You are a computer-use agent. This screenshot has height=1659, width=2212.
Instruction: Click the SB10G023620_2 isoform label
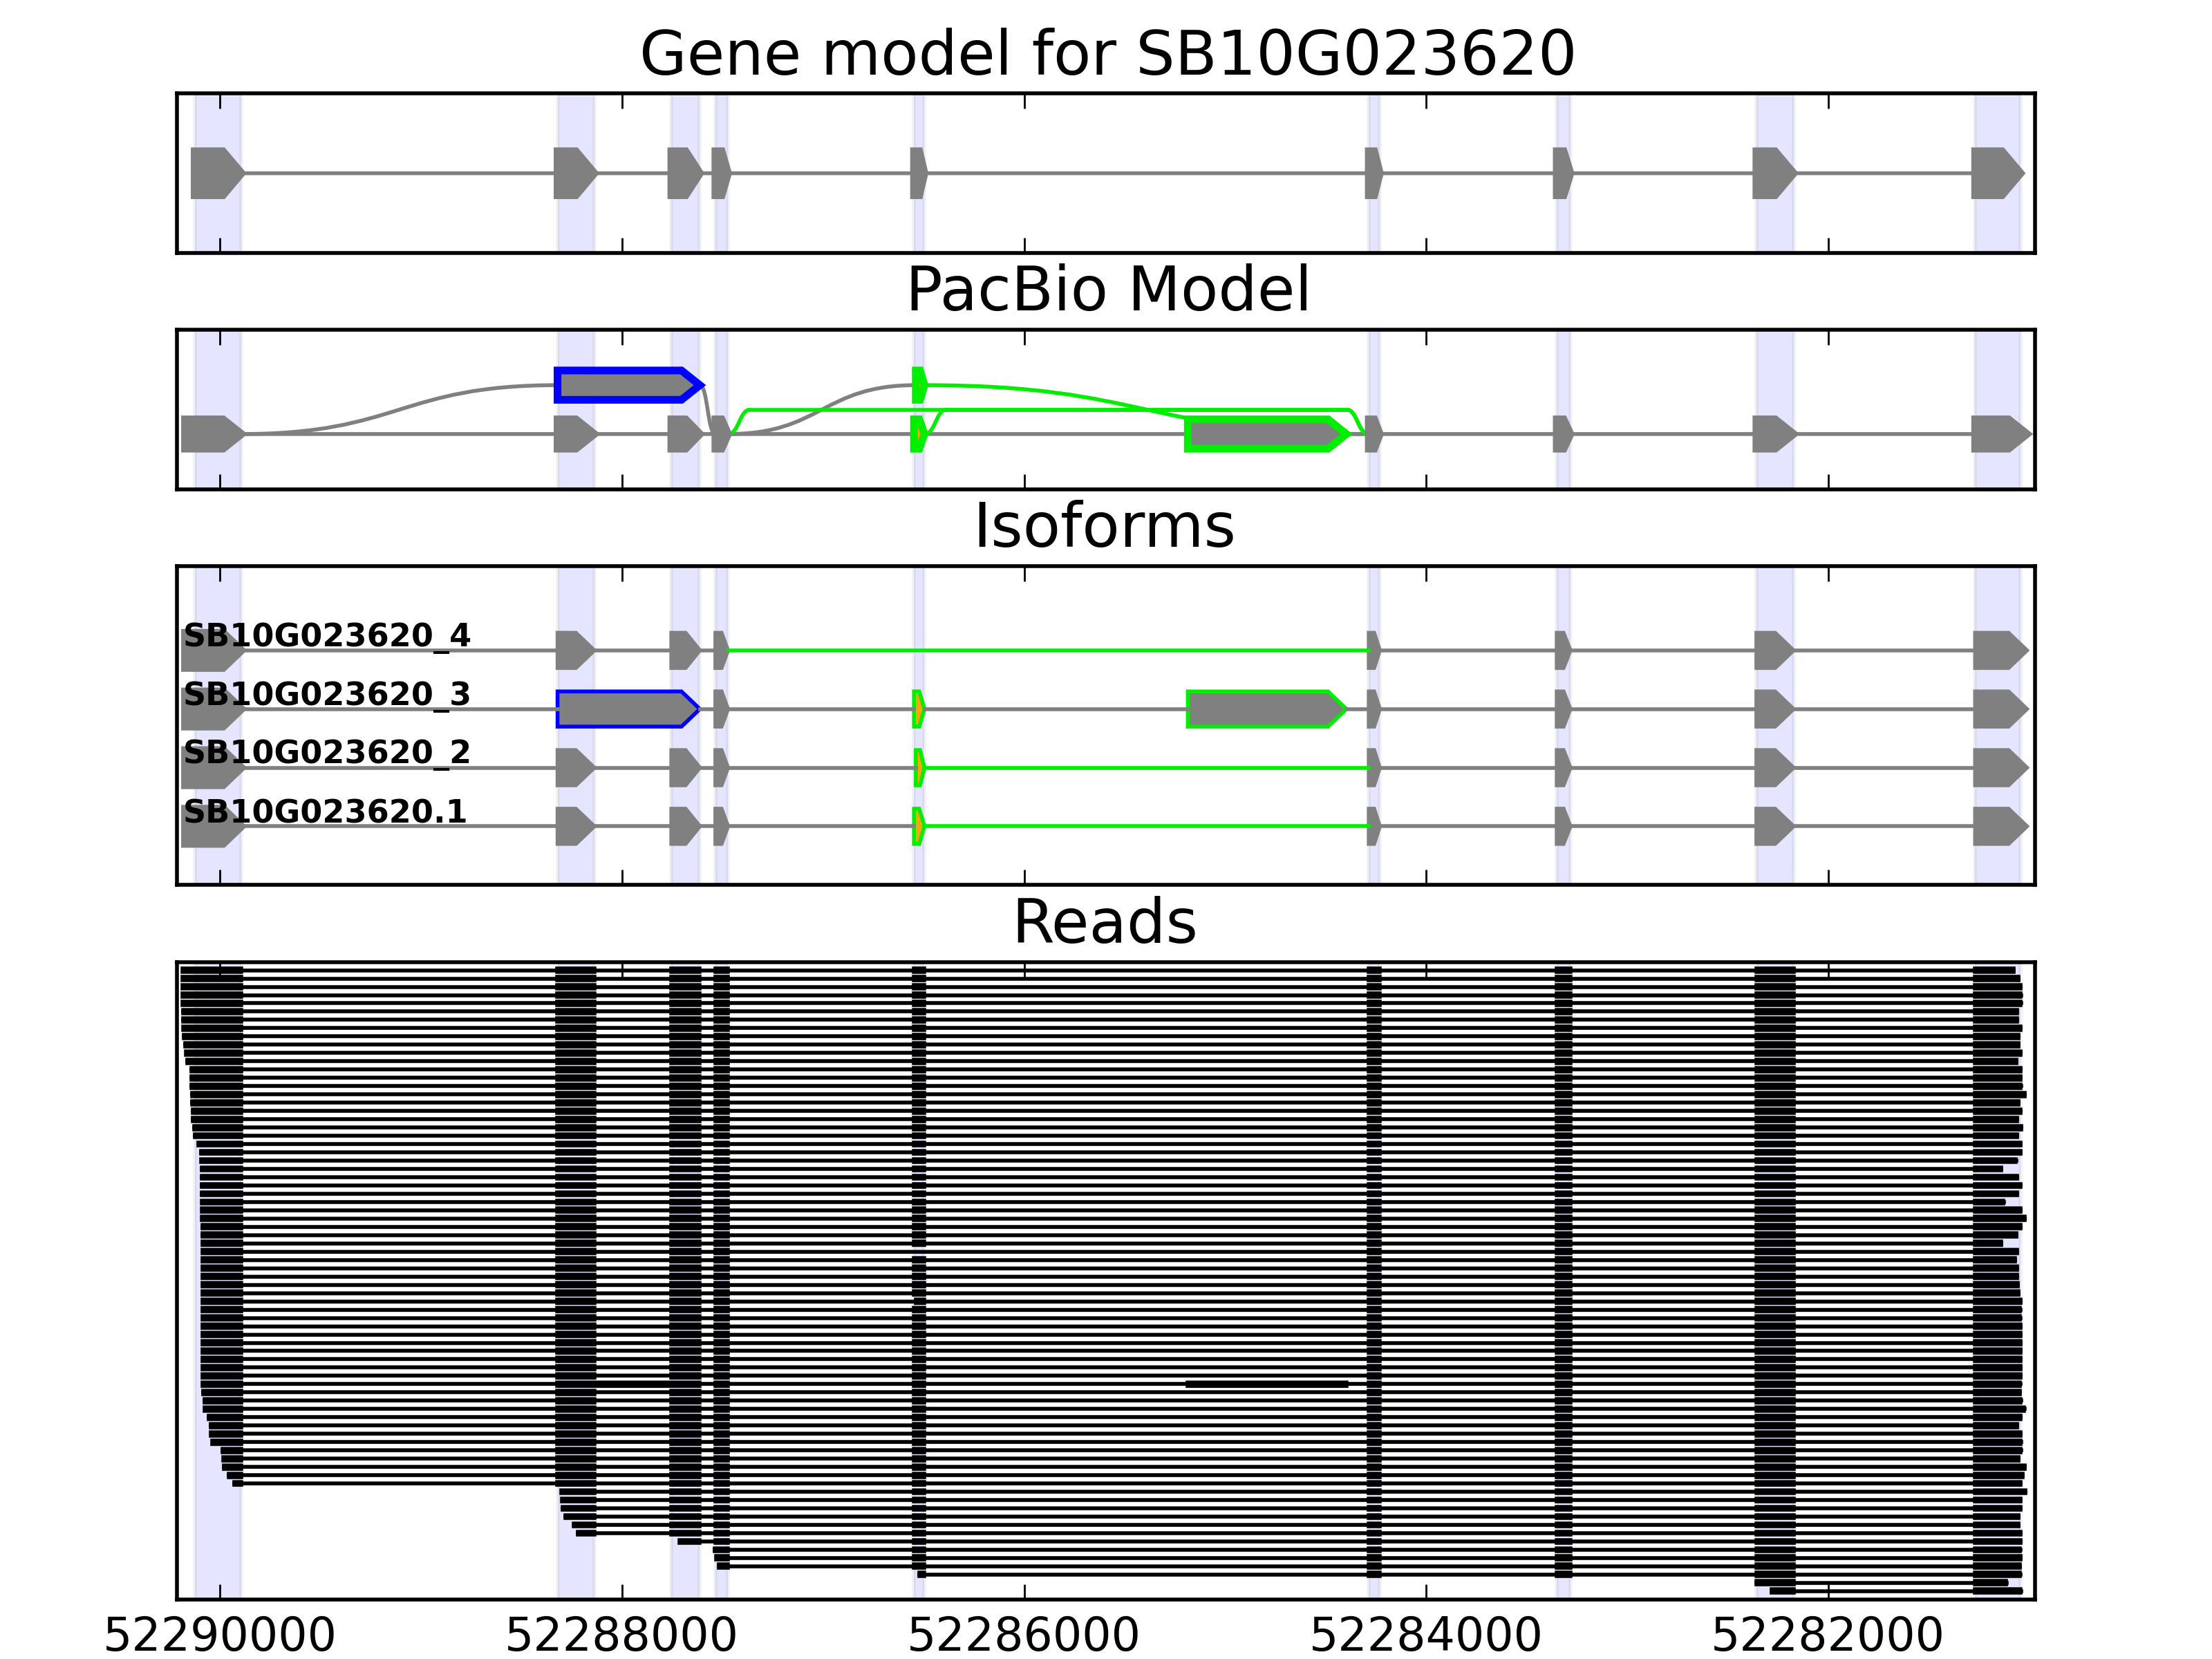326,752
